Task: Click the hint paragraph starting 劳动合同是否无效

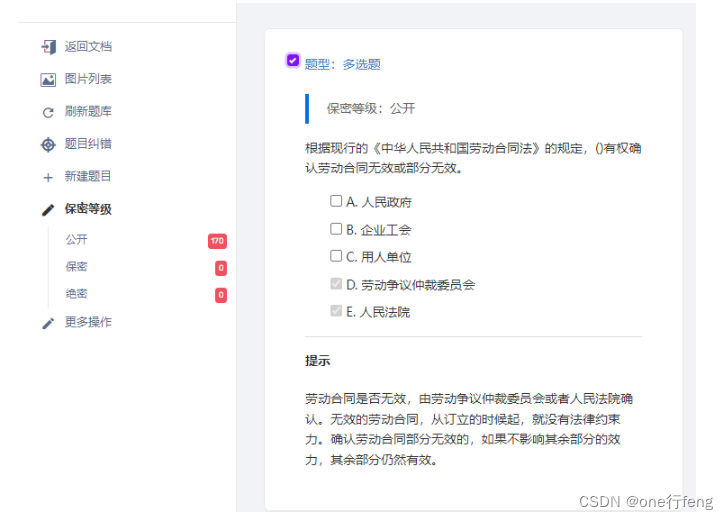Action: [469, 429]
